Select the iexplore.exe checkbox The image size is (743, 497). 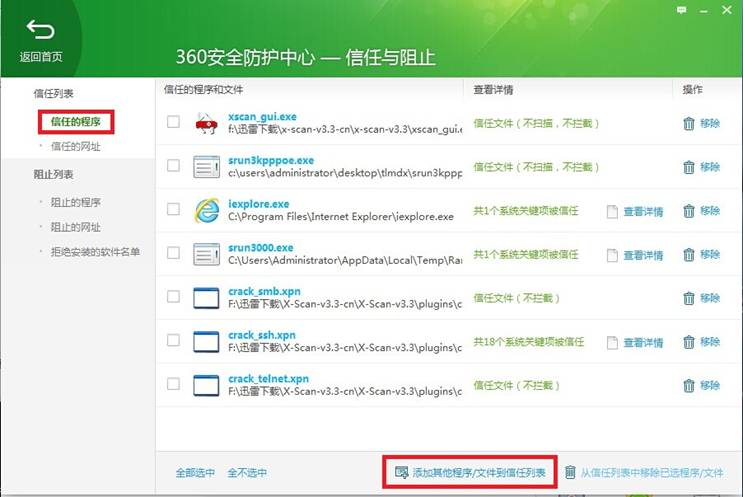click(x=173, y=209)
